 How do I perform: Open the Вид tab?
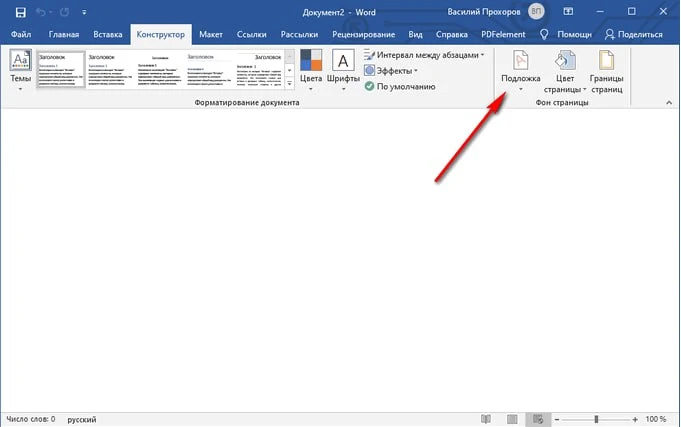pyautogui.click(x=415, y=34)
